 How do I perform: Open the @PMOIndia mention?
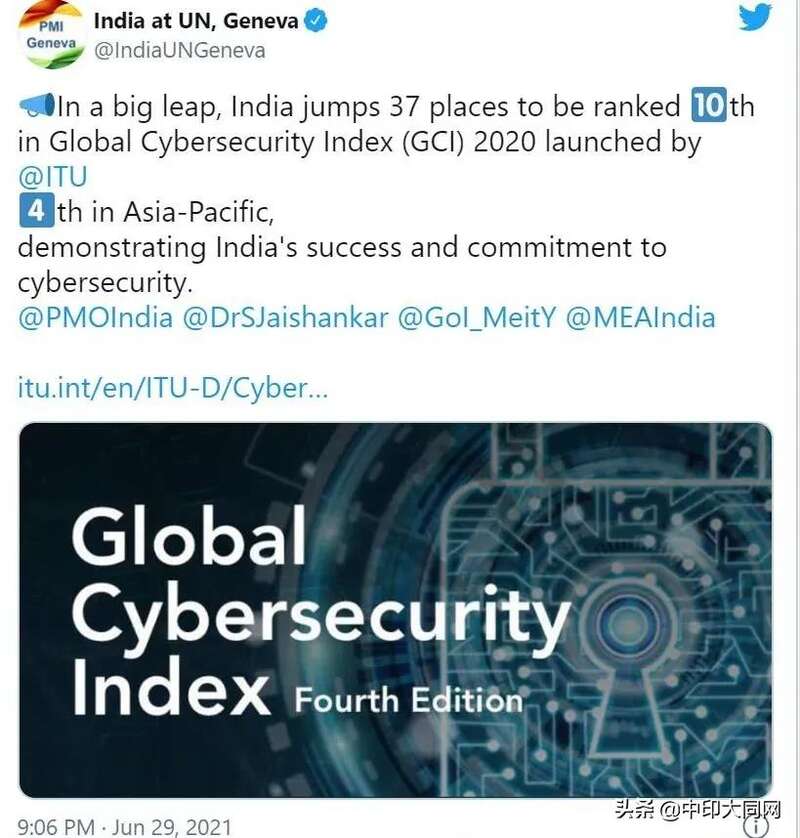tap(96, 317)
